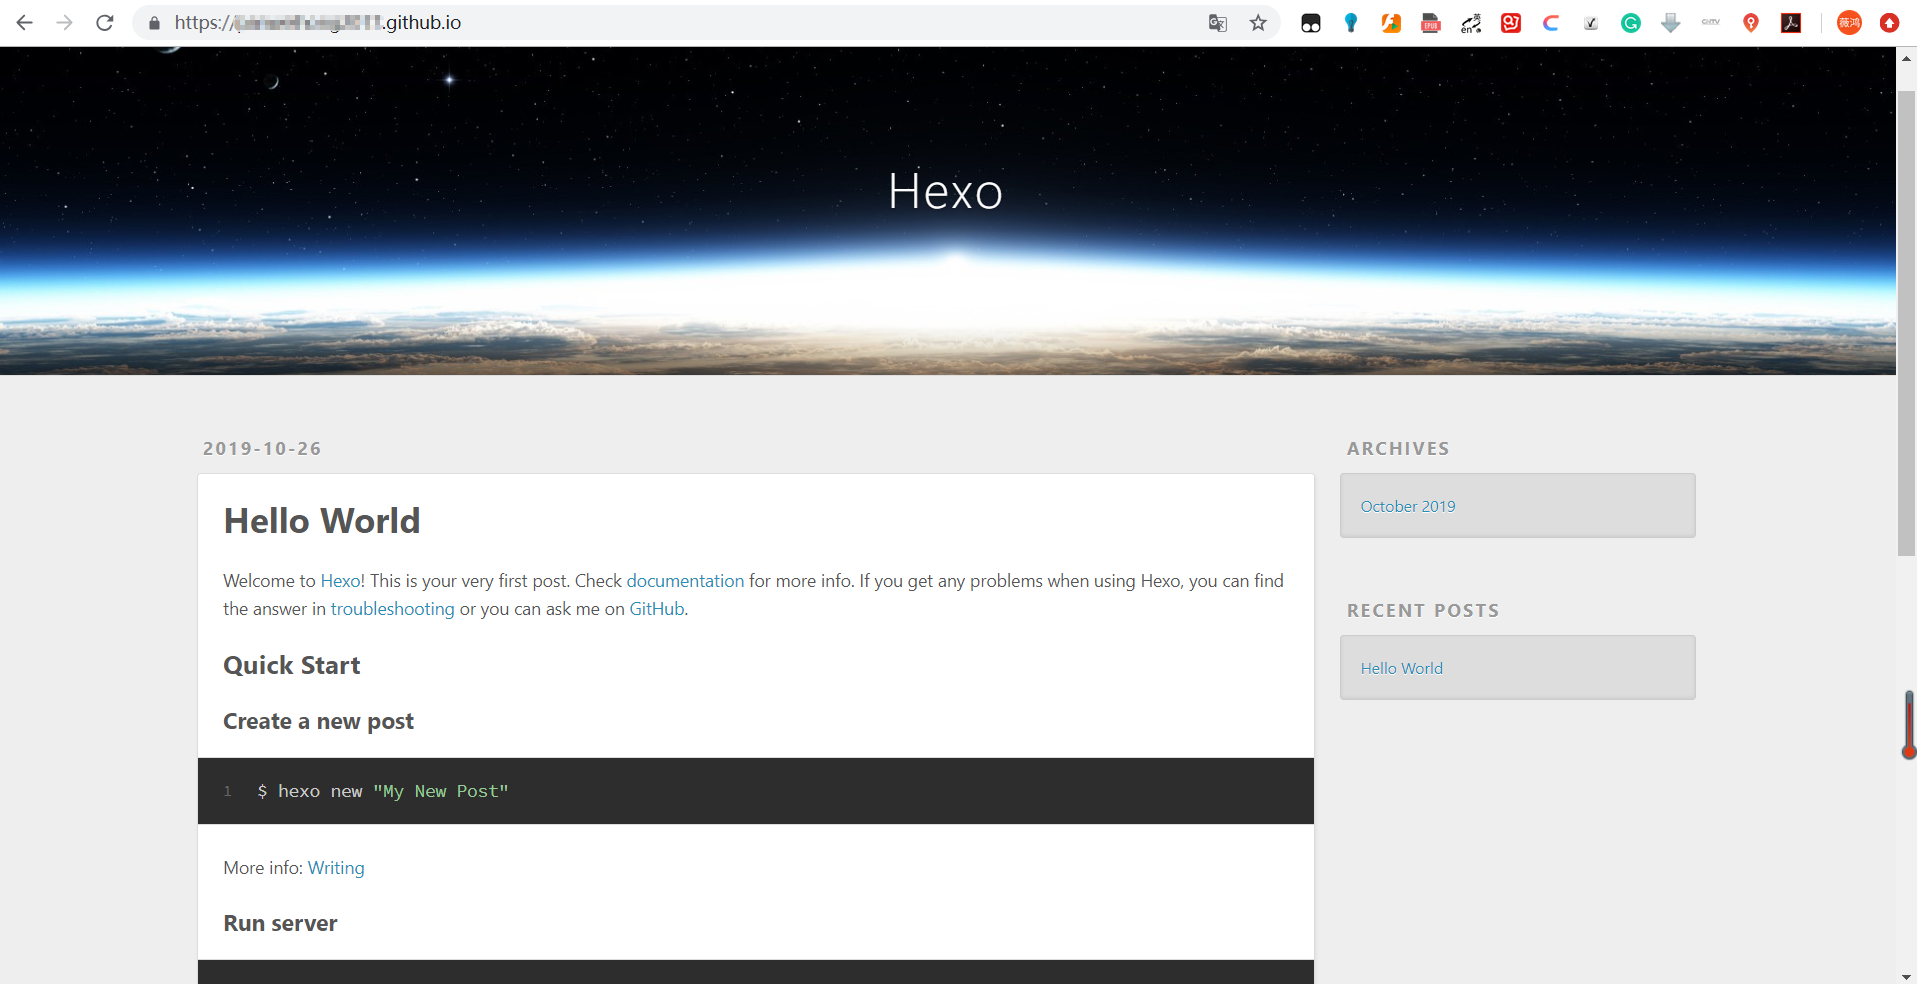This screenshot has width=1917, height=984.
Task: Click the dark tab-grouping extension icon
Action: pyautogui.click(x=1311, y=22)
